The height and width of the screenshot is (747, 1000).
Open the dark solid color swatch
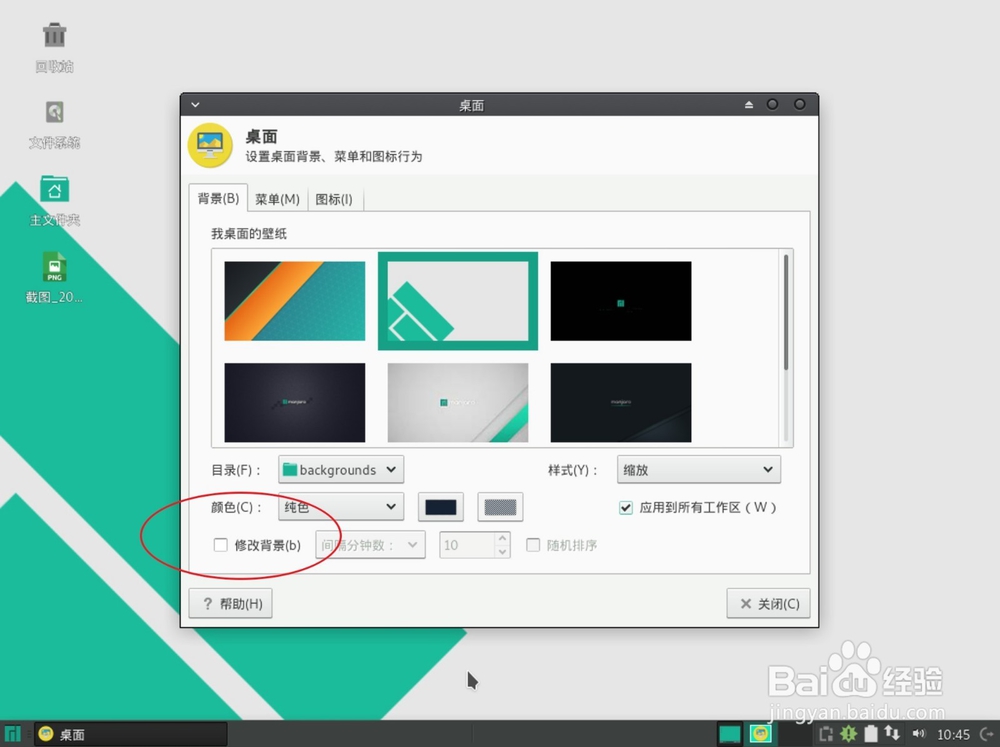pos(440,507)
